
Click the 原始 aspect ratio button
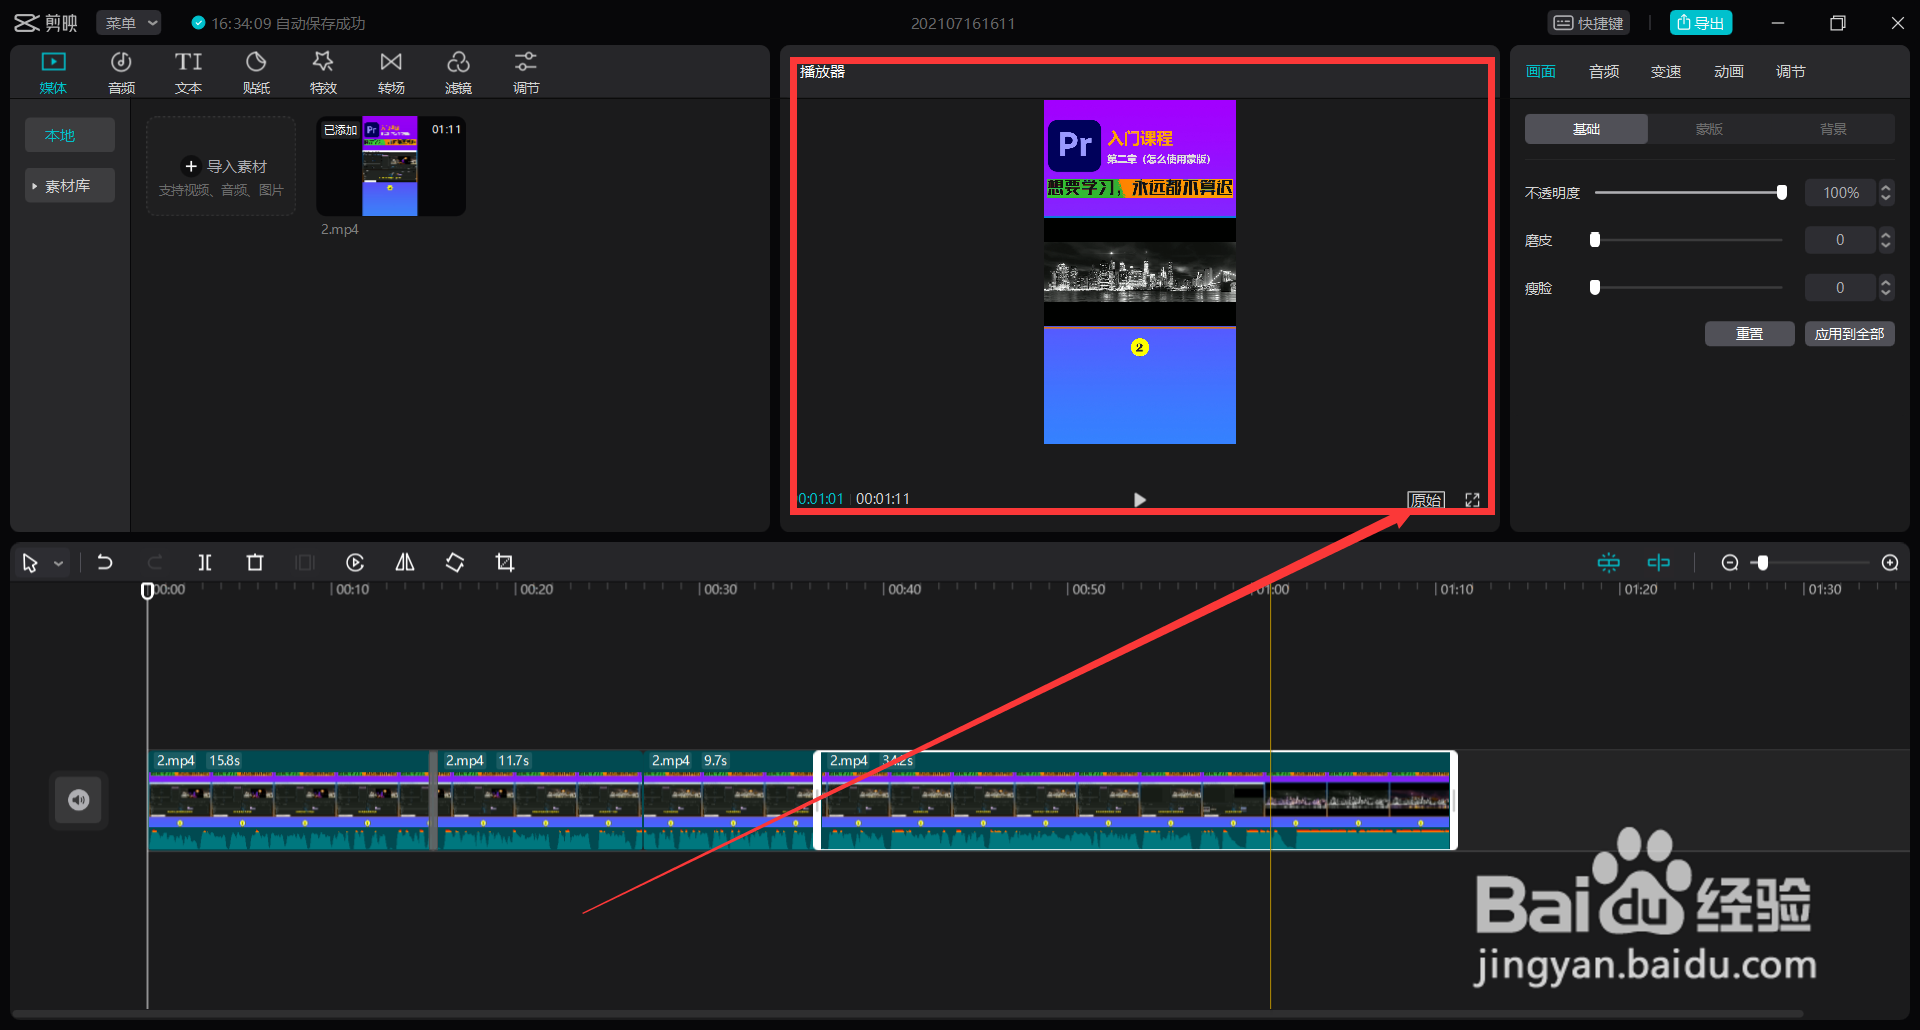click(x=1426, y=500)
